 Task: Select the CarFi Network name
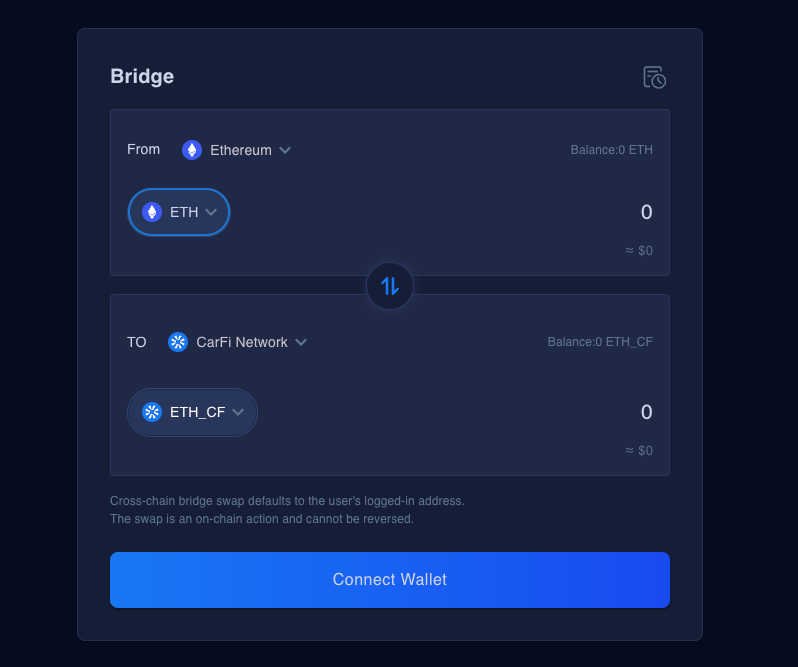click(x=242, y=342)
